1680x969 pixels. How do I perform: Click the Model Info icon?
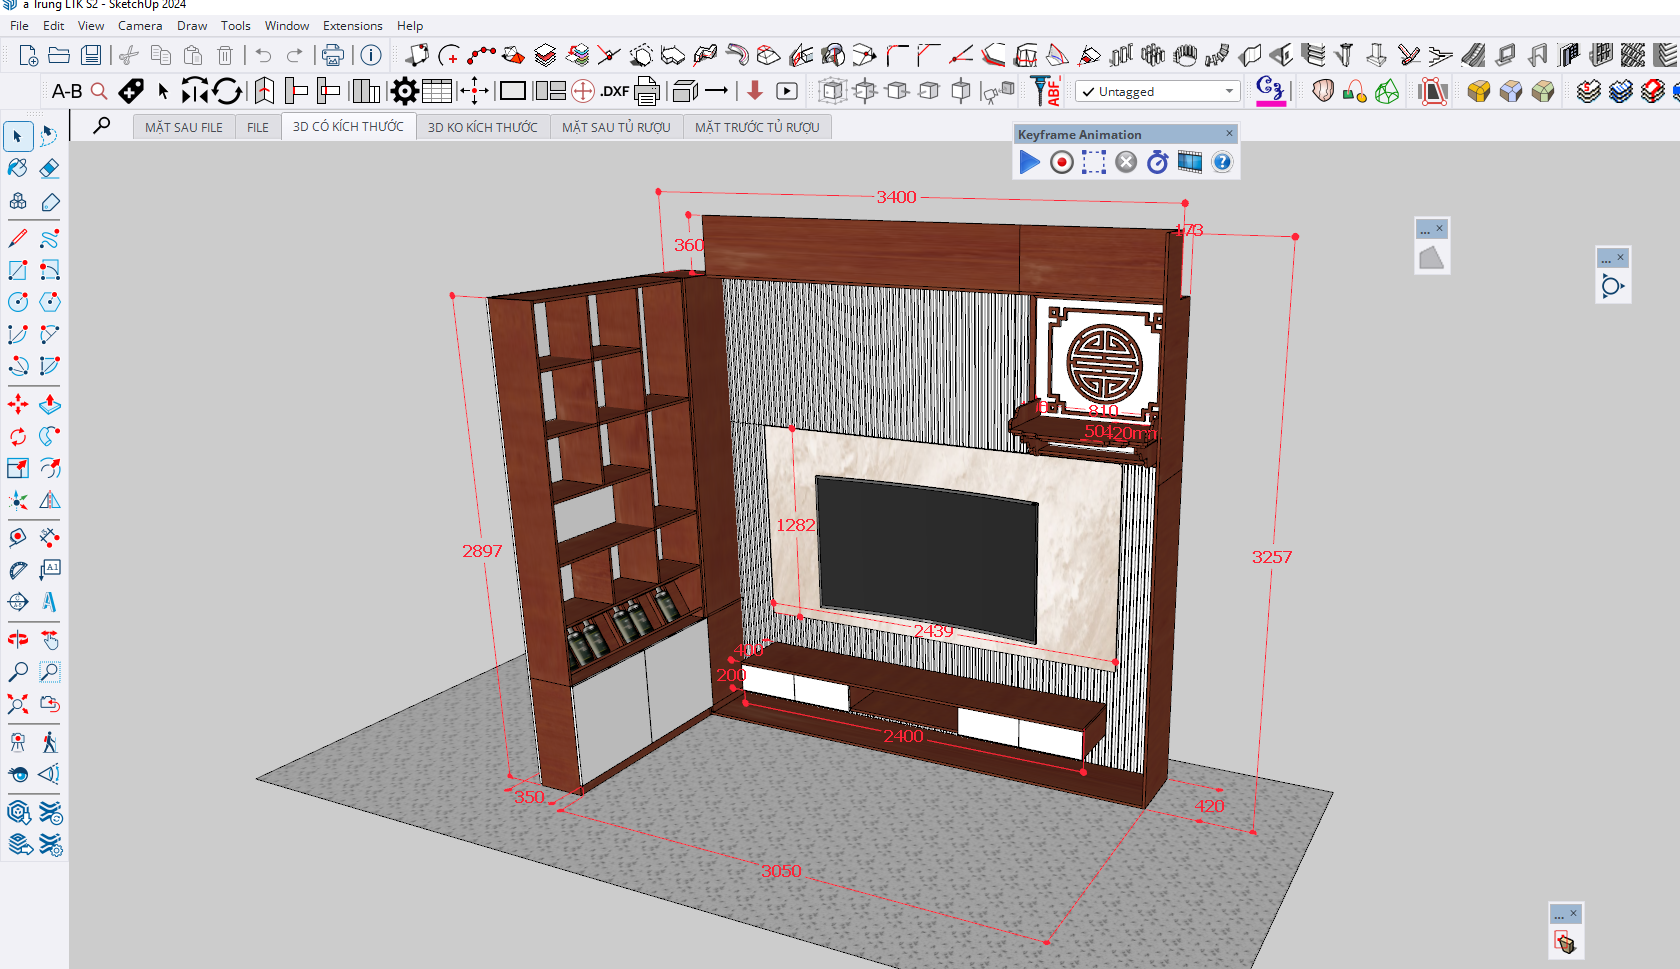click(x=371, y=55)
